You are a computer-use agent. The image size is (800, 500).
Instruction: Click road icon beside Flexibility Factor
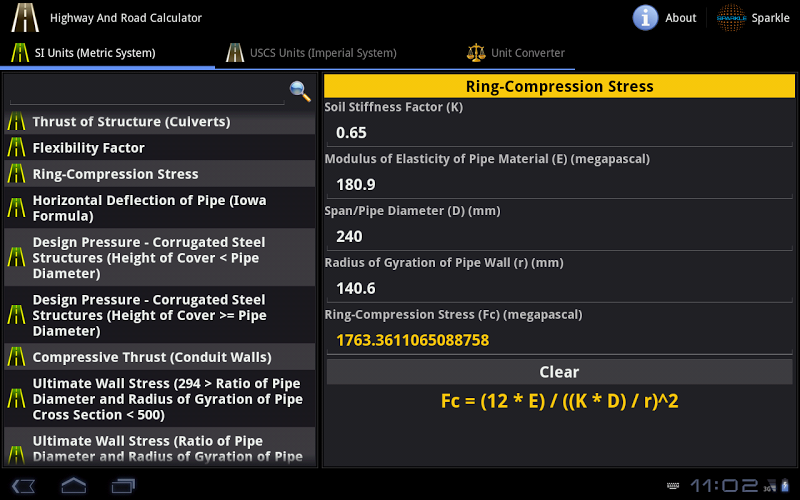(16, 148)
